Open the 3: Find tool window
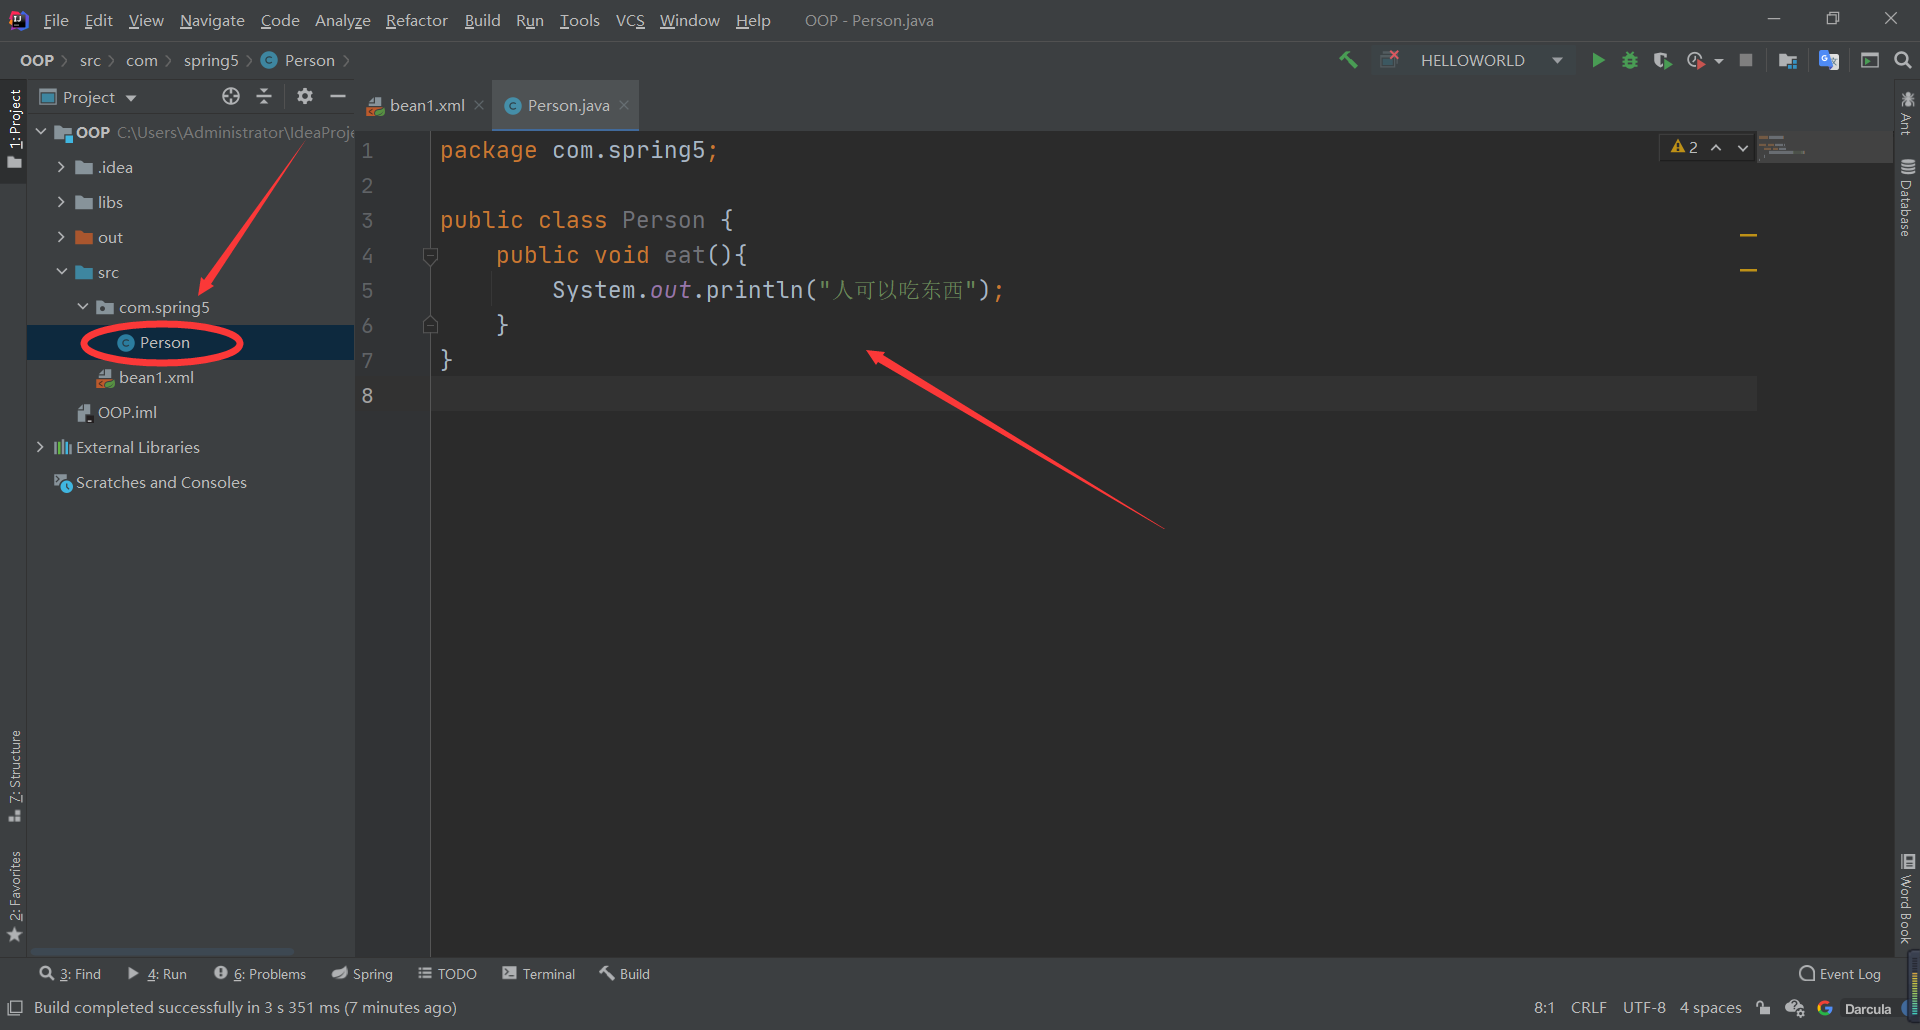This screenshot has width=1920, height=1030. coord(70,974)
